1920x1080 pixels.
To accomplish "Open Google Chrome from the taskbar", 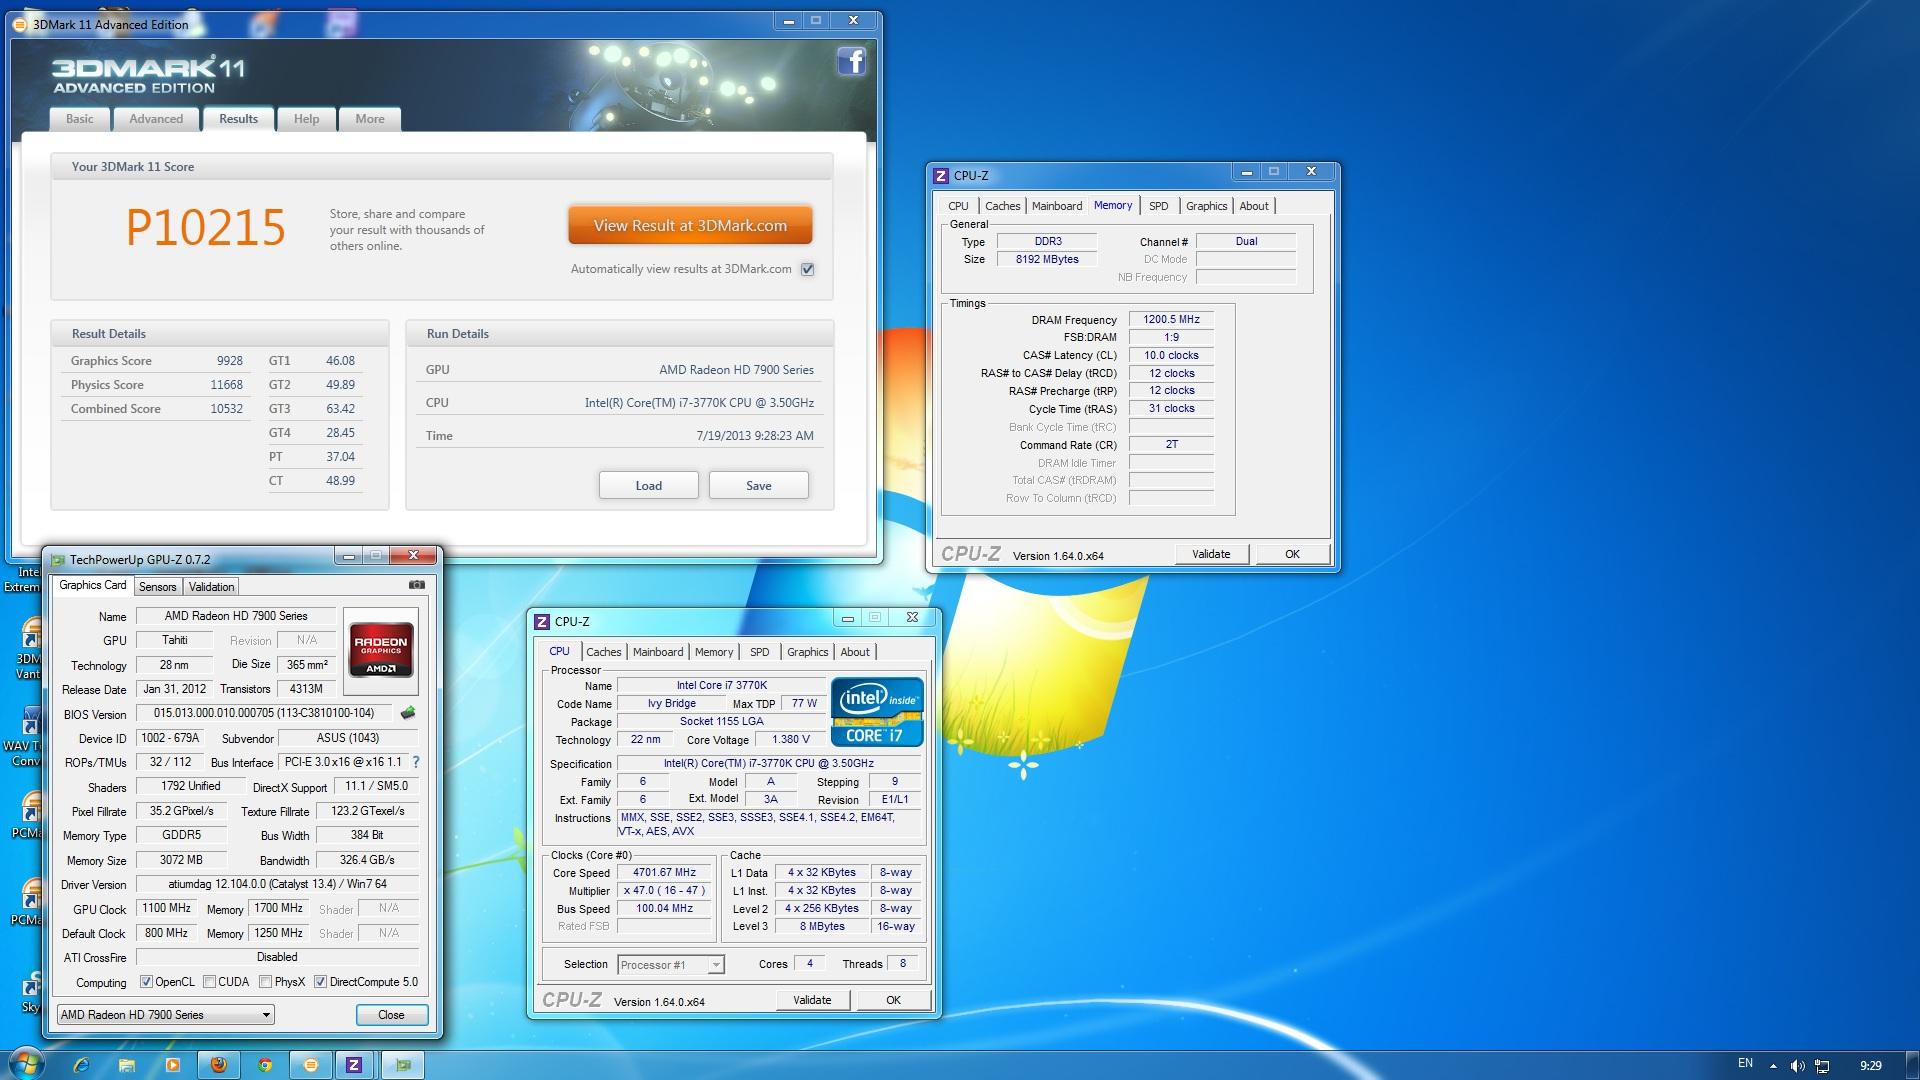I will coord(265,1065).
